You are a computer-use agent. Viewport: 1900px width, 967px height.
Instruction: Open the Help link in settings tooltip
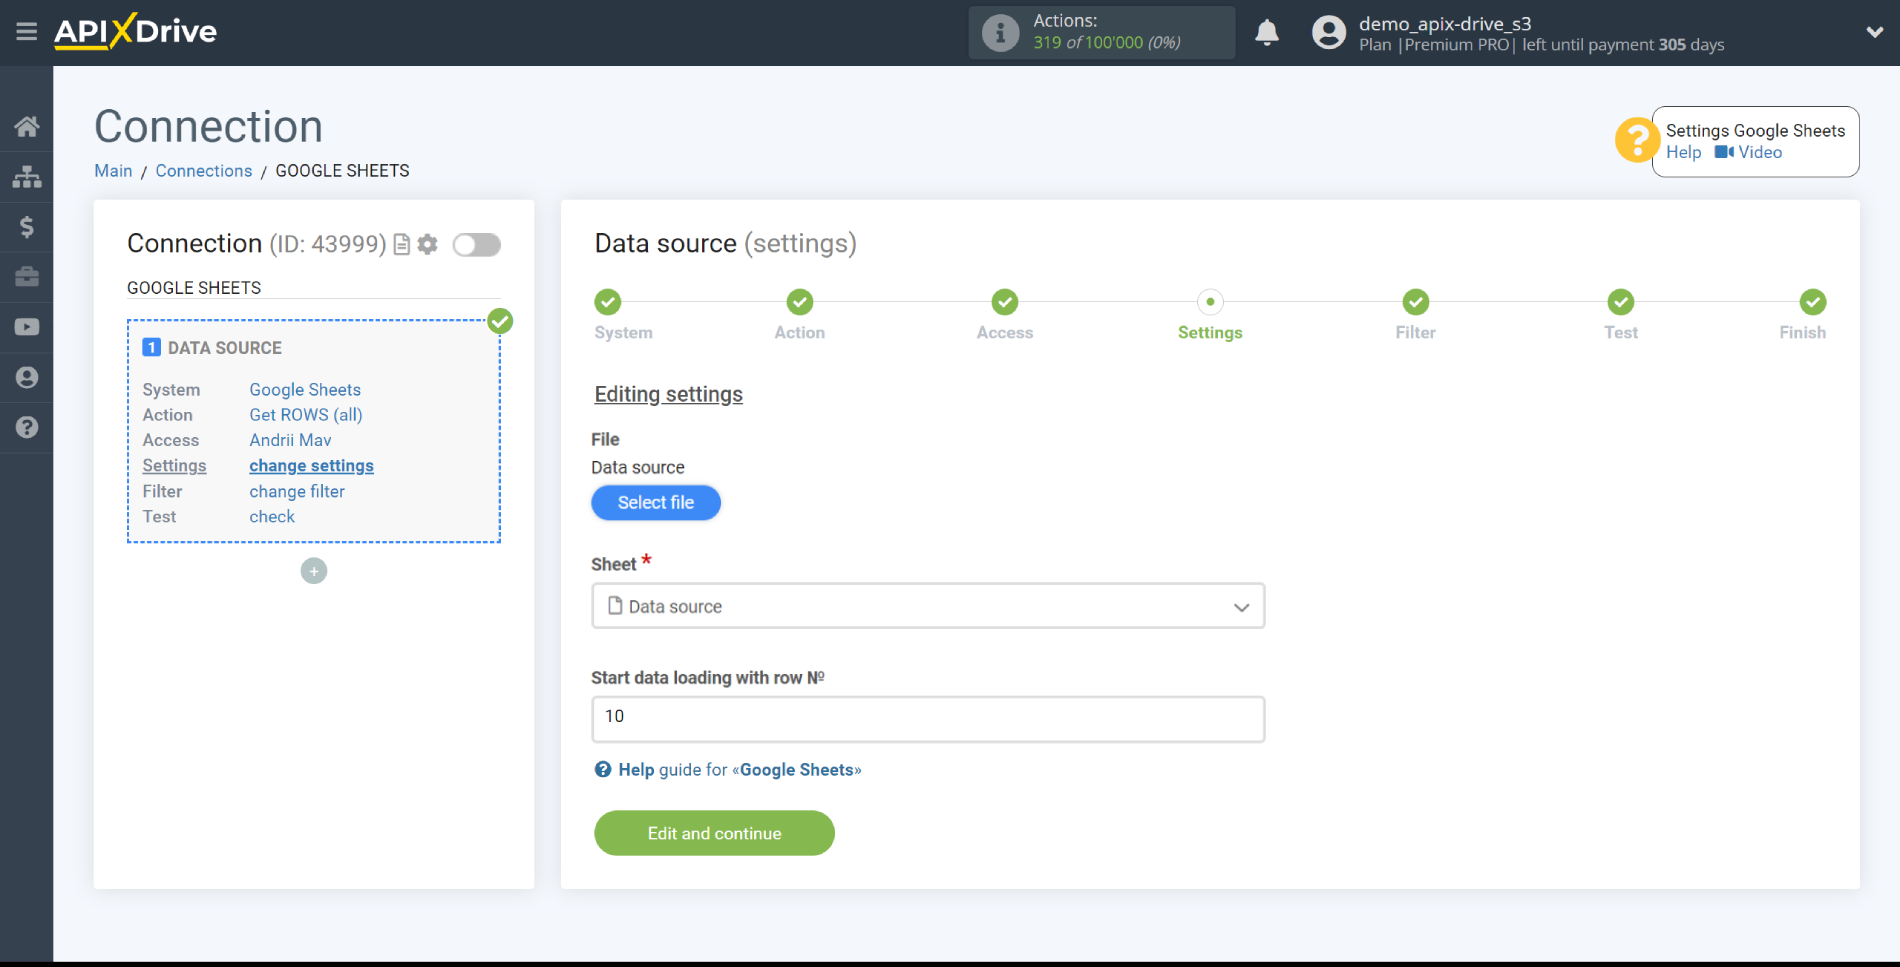tap(1683, 152)
